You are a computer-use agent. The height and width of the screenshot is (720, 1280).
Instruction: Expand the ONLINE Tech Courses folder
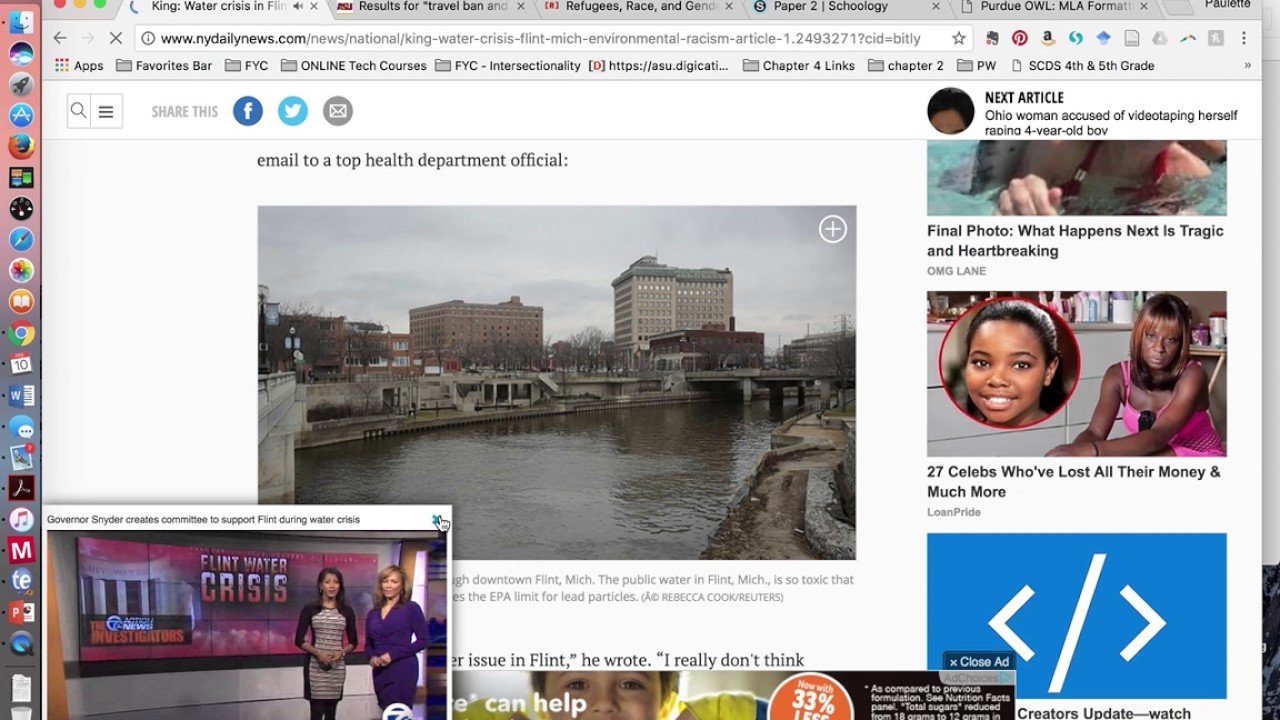click(353, 66)
